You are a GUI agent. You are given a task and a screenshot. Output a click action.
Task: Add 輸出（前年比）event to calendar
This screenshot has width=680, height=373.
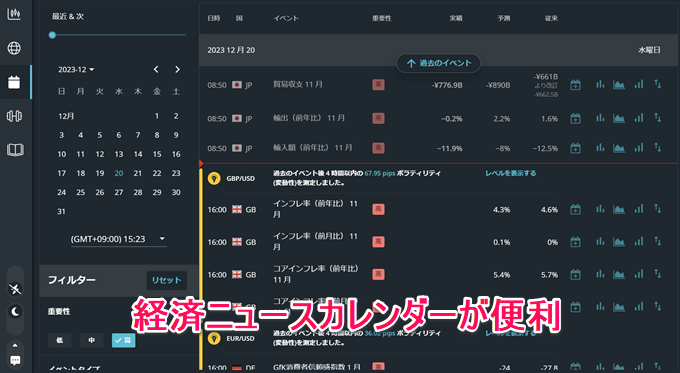(x=575, y=118)
